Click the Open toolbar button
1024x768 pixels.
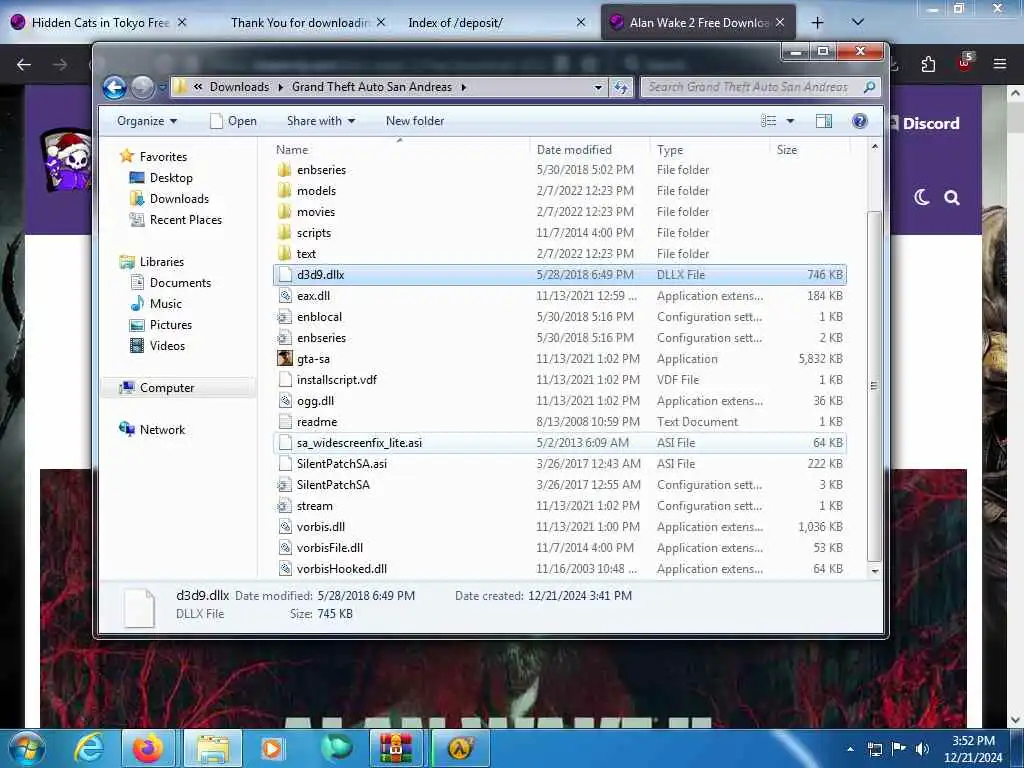234,121
